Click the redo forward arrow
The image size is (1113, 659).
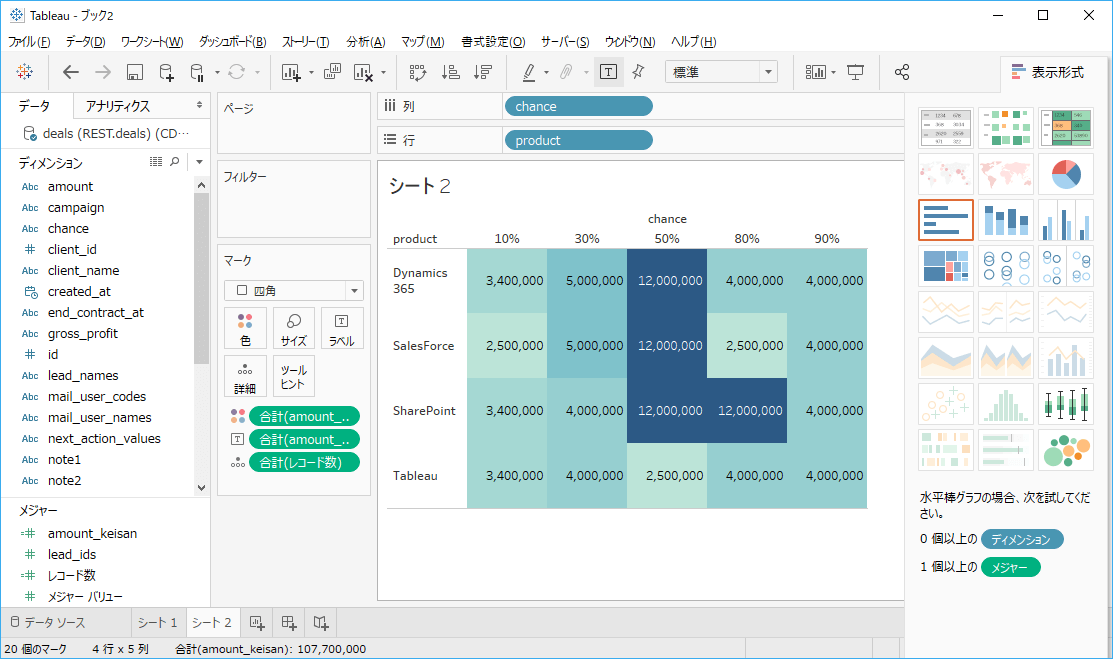pos(103,72)
